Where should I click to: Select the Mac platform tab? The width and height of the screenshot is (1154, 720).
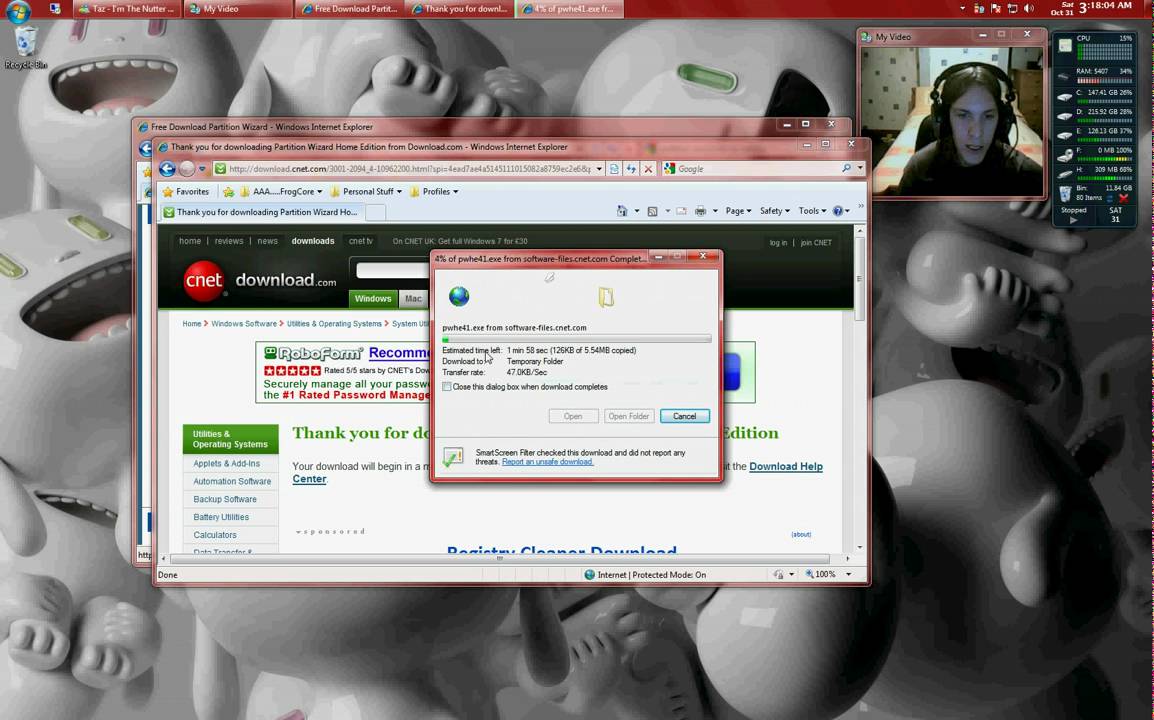[413, 299]
